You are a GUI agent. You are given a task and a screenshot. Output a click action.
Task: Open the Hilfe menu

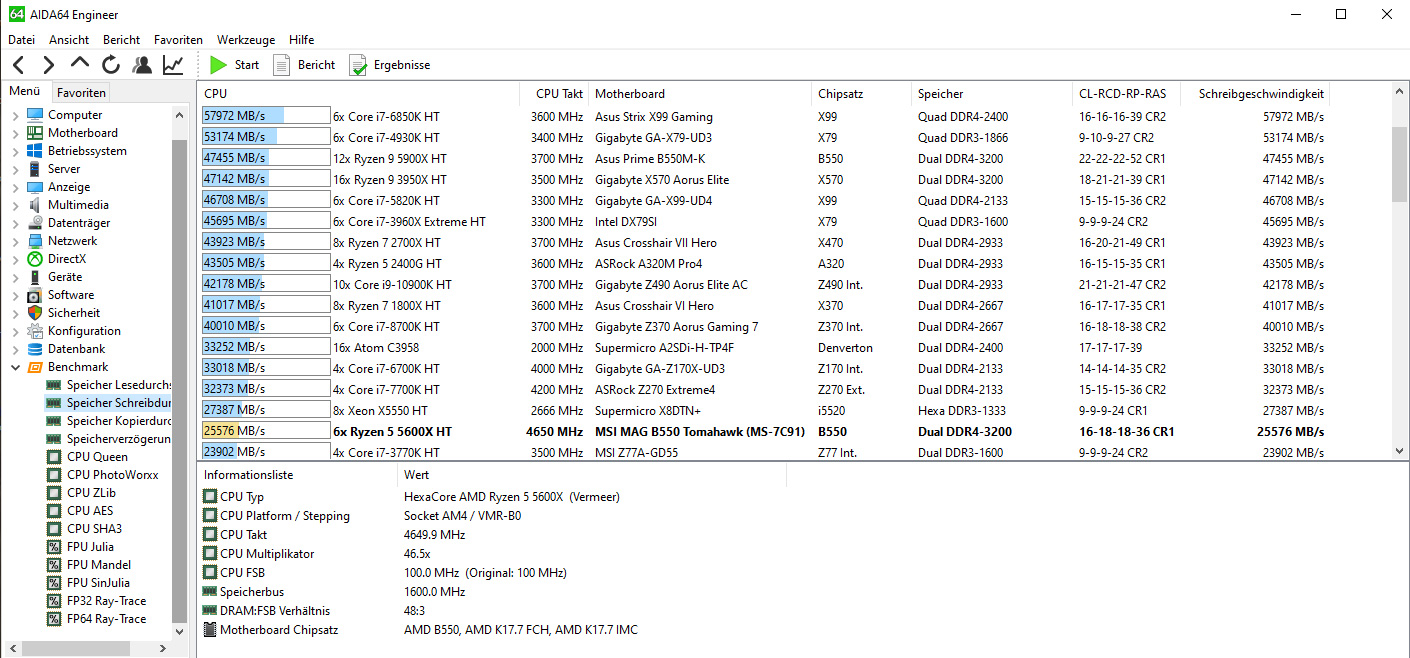click(301, 40)
